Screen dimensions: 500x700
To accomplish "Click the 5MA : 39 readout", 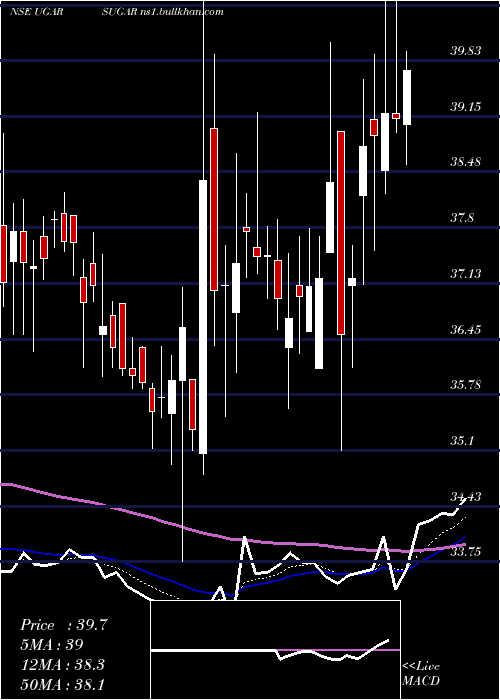I will (52, 645).
